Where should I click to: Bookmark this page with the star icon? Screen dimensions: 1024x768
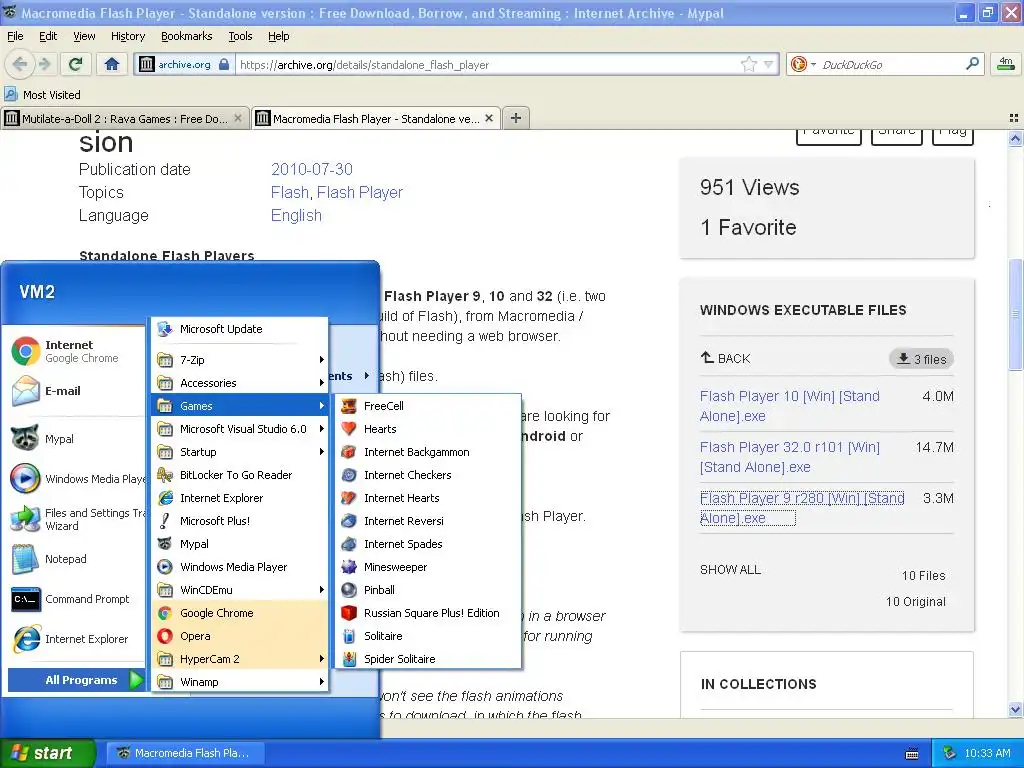748,64
